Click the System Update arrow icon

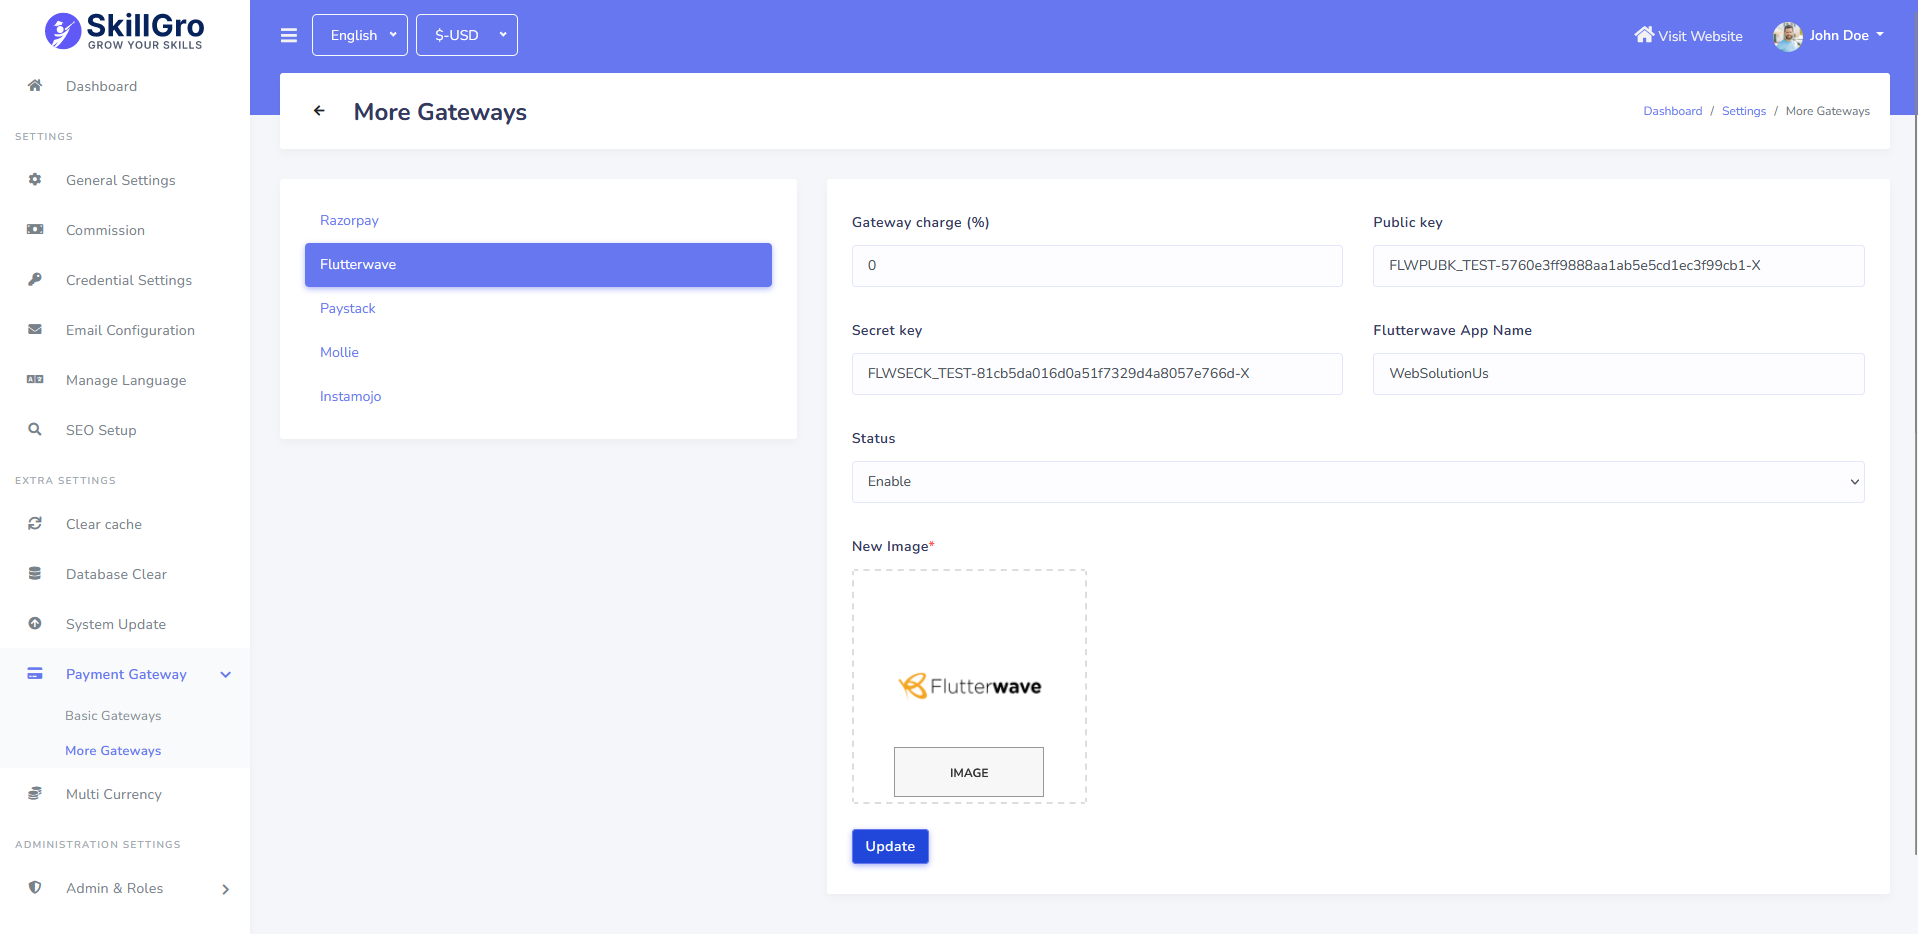[35, 624]
